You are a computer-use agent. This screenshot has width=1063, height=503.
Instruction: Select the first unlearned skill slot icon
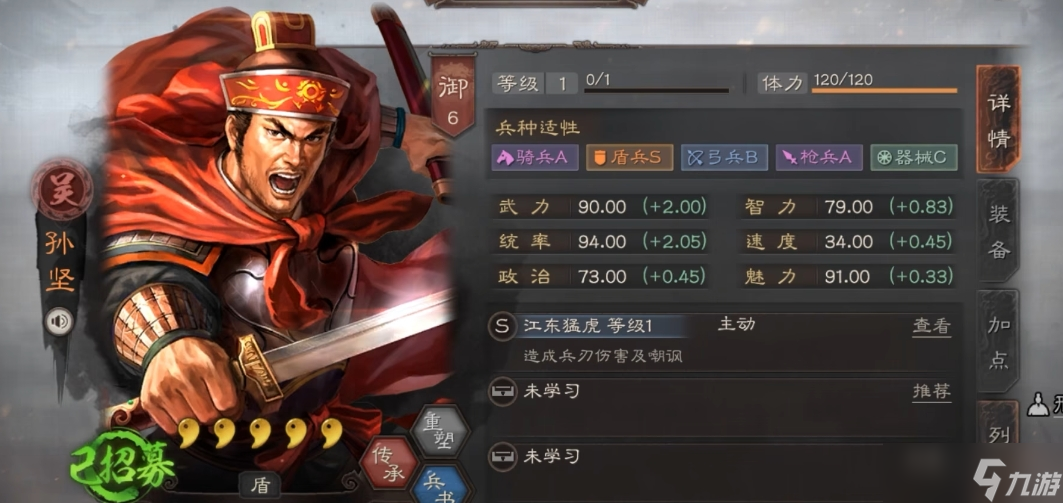click(502, 392)
